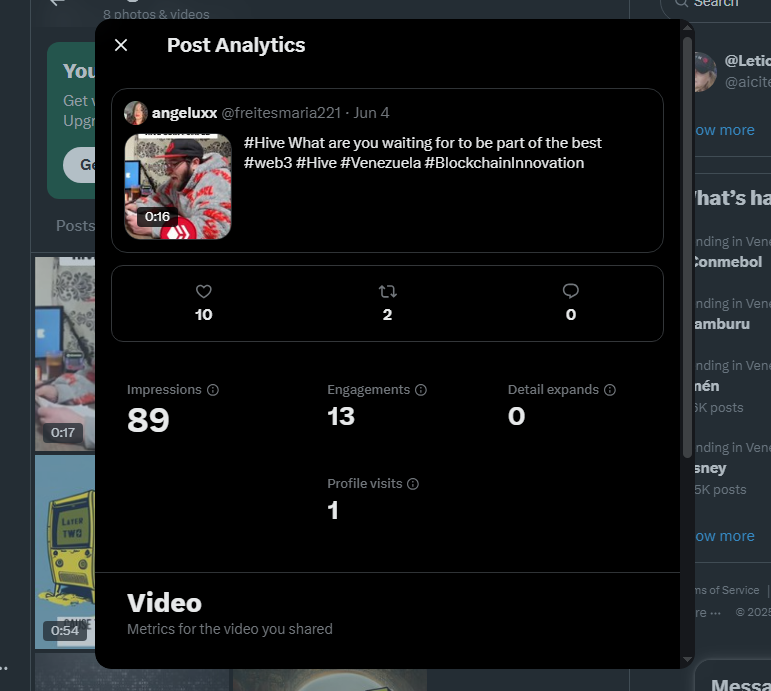Click the like count 10

204,315
